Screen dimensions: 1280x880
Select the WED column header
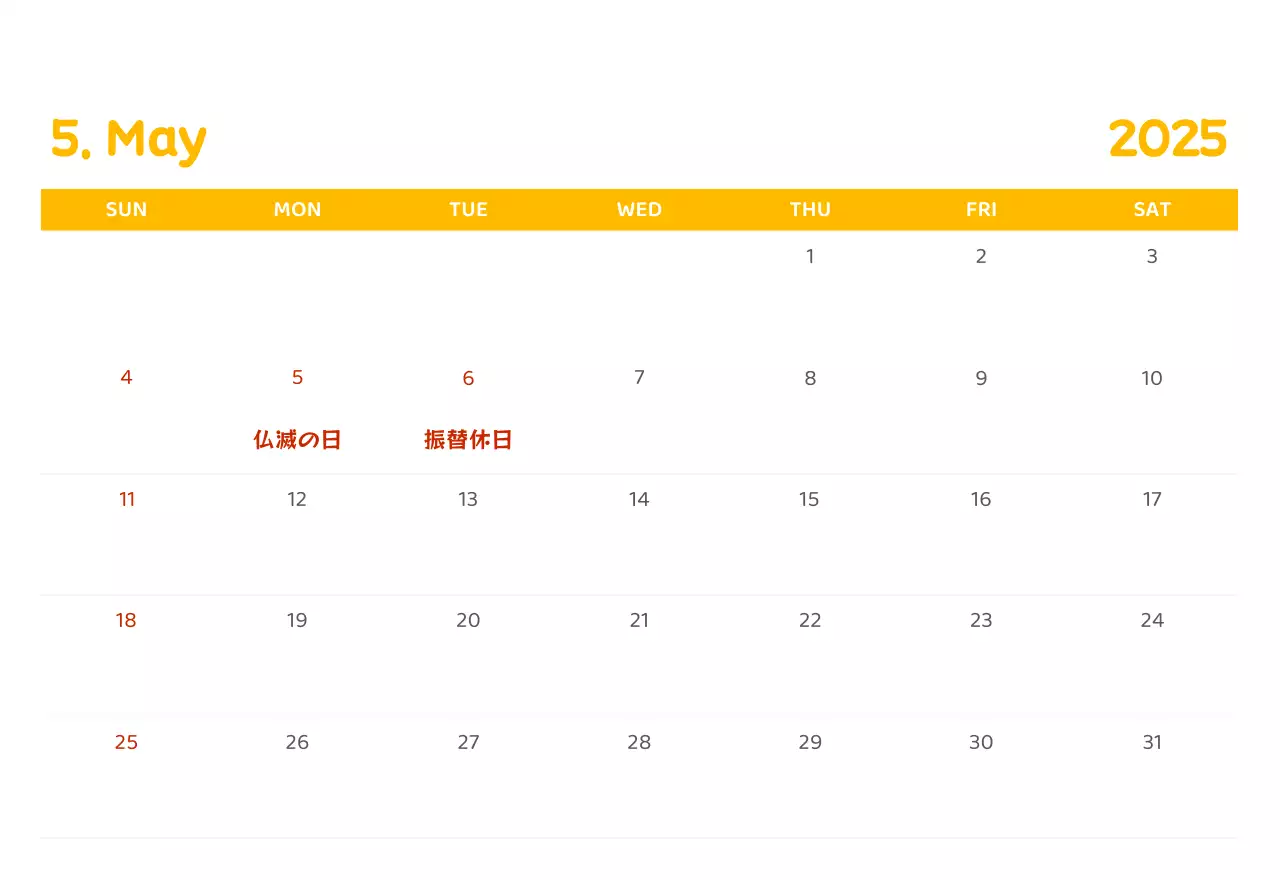tap(639, 210)
